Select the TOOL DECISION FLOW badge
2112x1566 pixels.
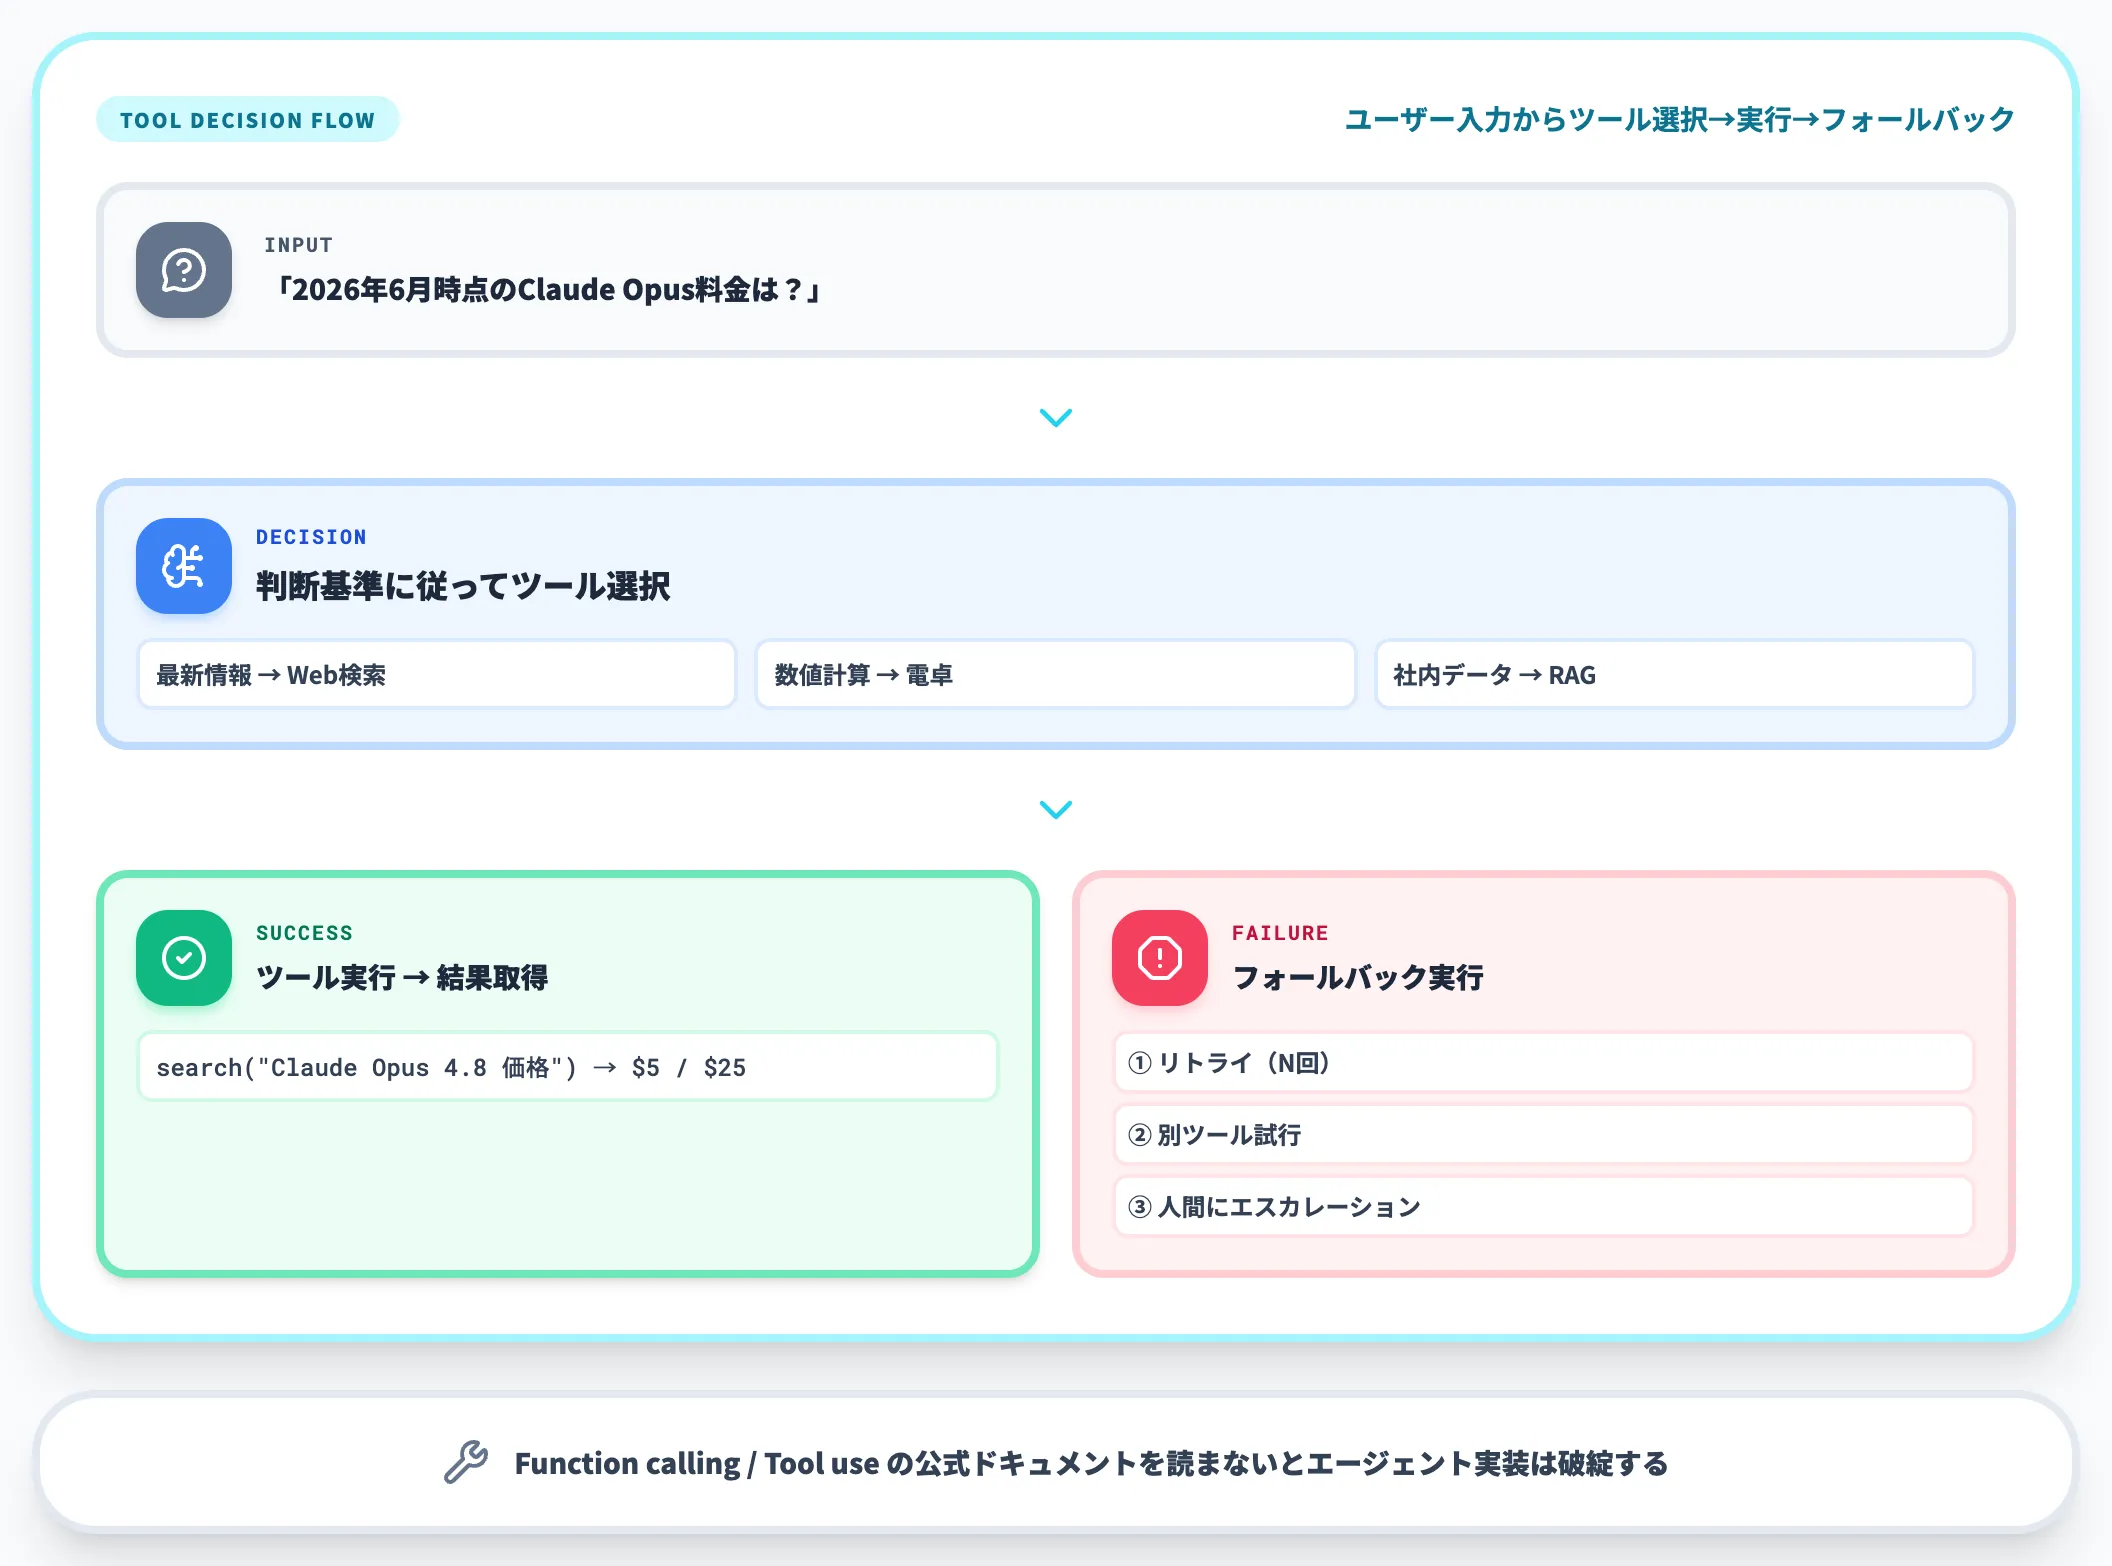point(247,120)
